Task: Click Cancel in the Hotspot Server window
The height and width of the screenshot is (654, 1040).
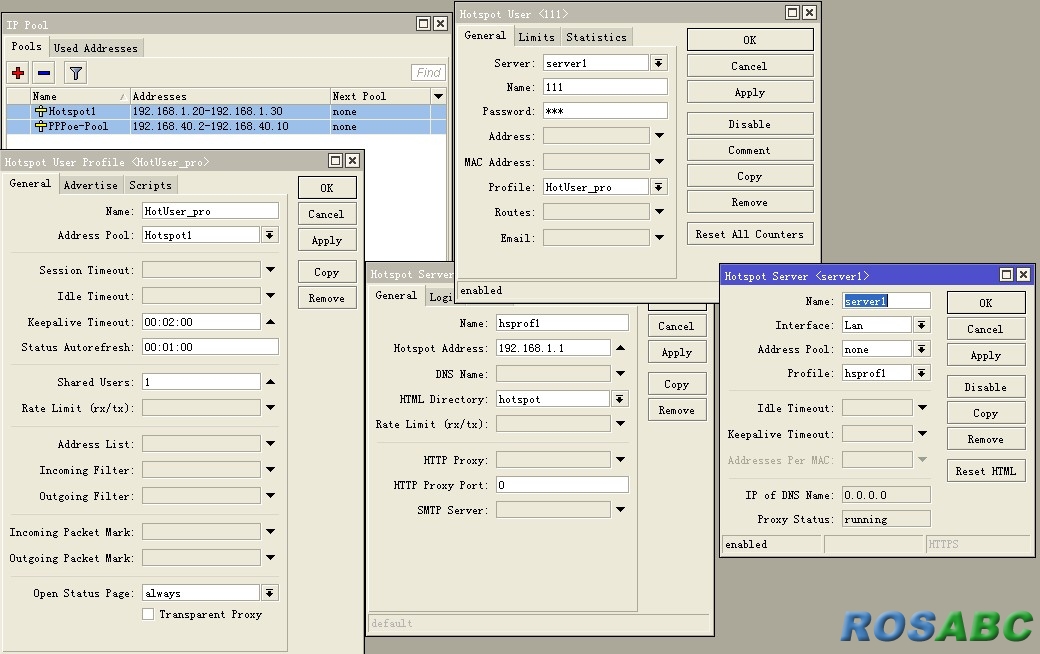Action: (986, 329)
